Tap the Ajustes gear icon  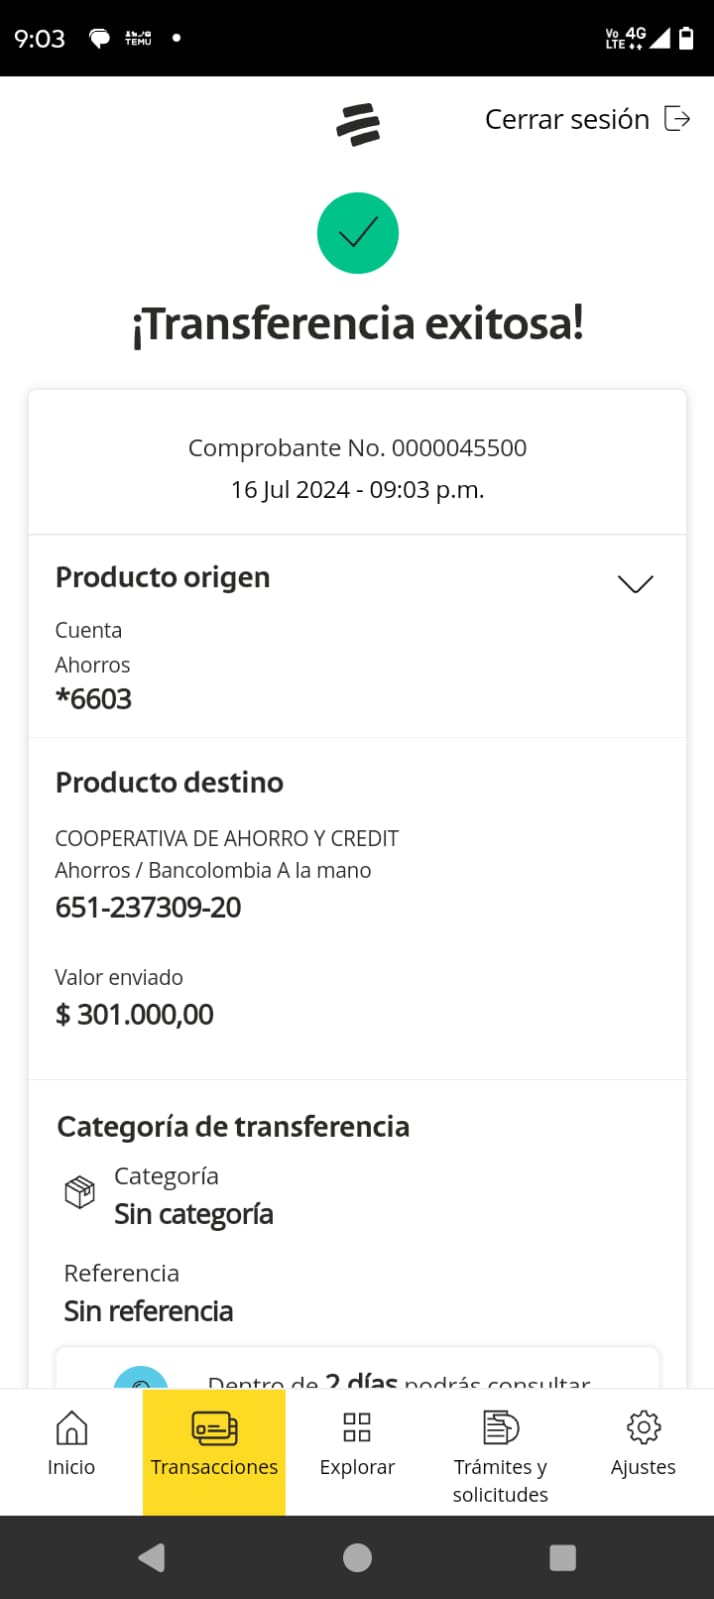point(643,1427)
